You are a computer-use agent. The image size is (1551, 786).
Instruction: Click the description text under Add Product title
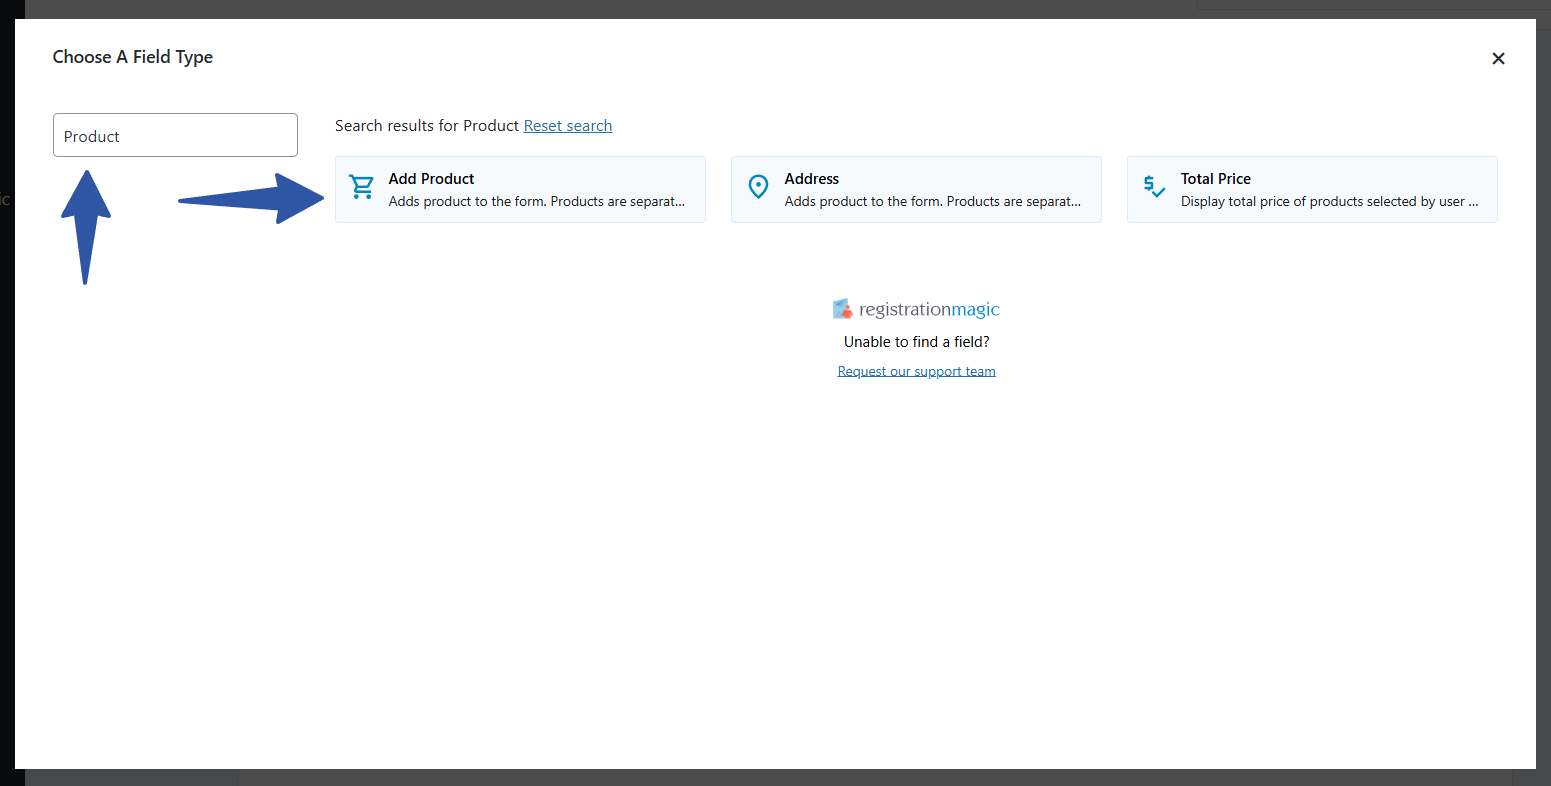pyautogui.click(x=536, y=202)
